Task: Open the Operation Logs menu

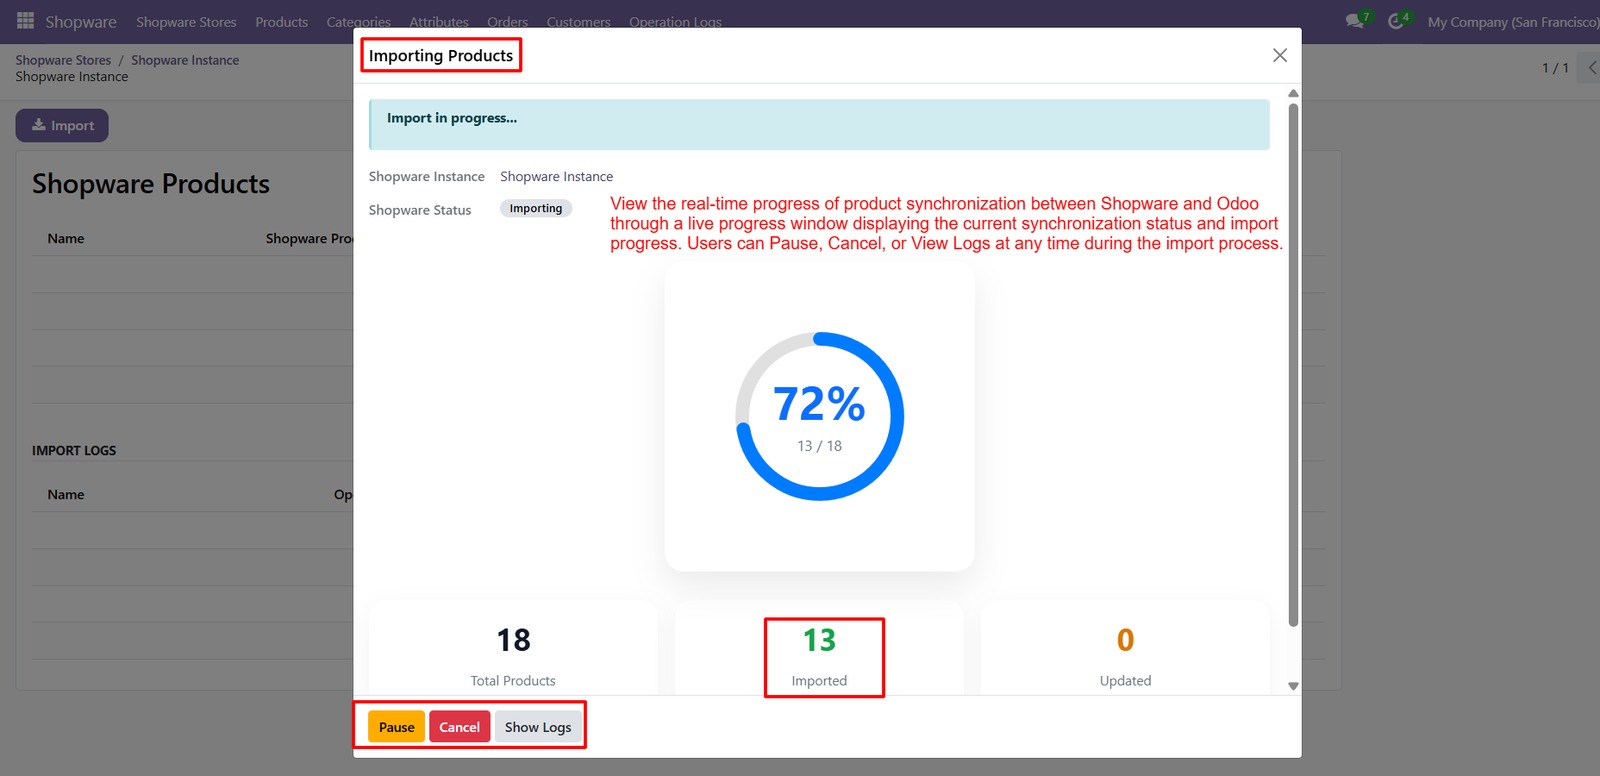Action: [675, 22]
